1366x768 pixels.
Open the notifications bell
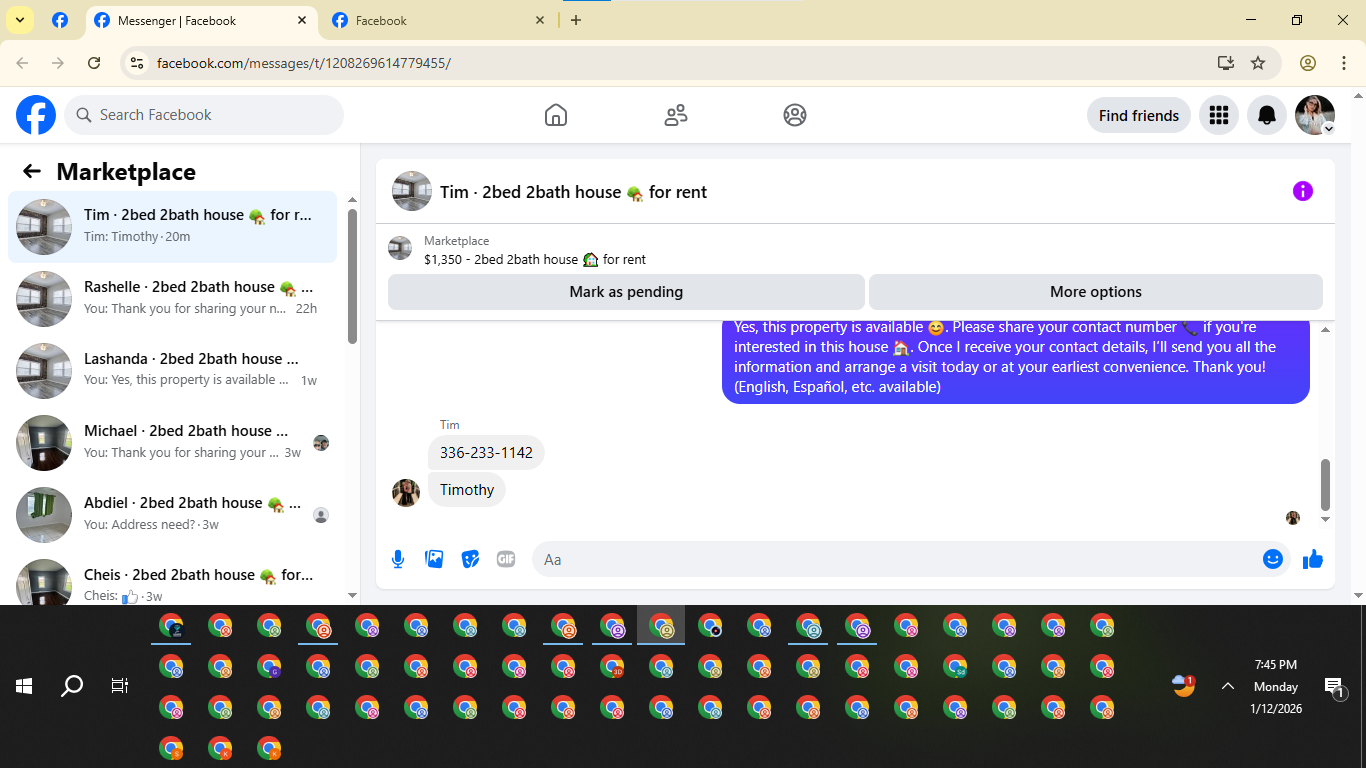click(1267, 115)
